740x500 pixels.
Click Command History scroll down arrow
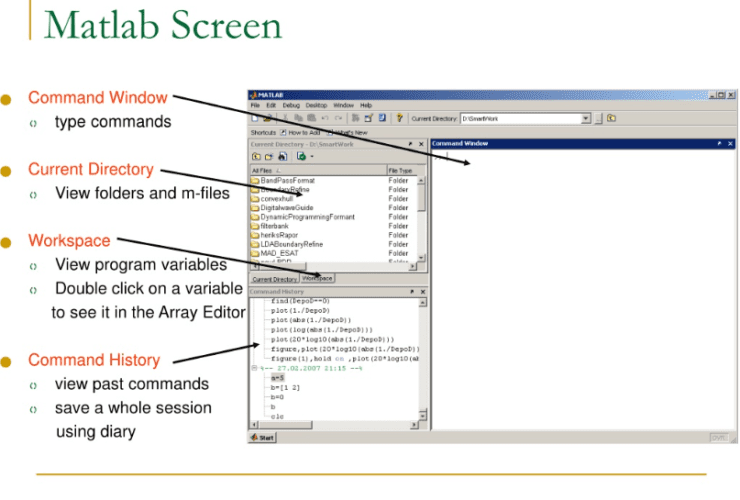point(423,415)
